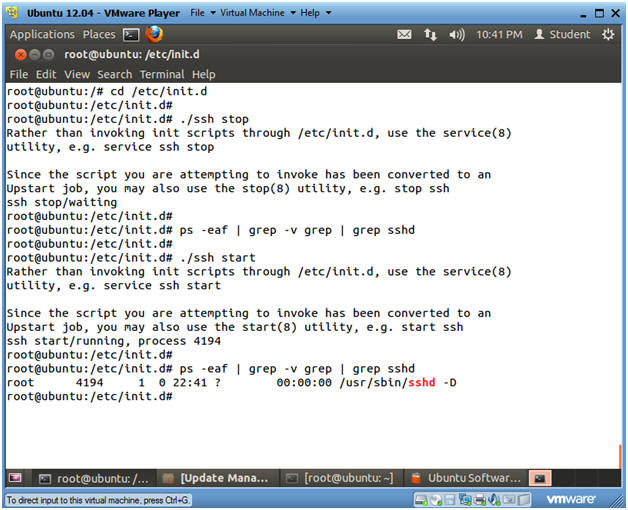Click the VMware message log envelope icon
628x510 pixels.
click(x=509, y=500)
